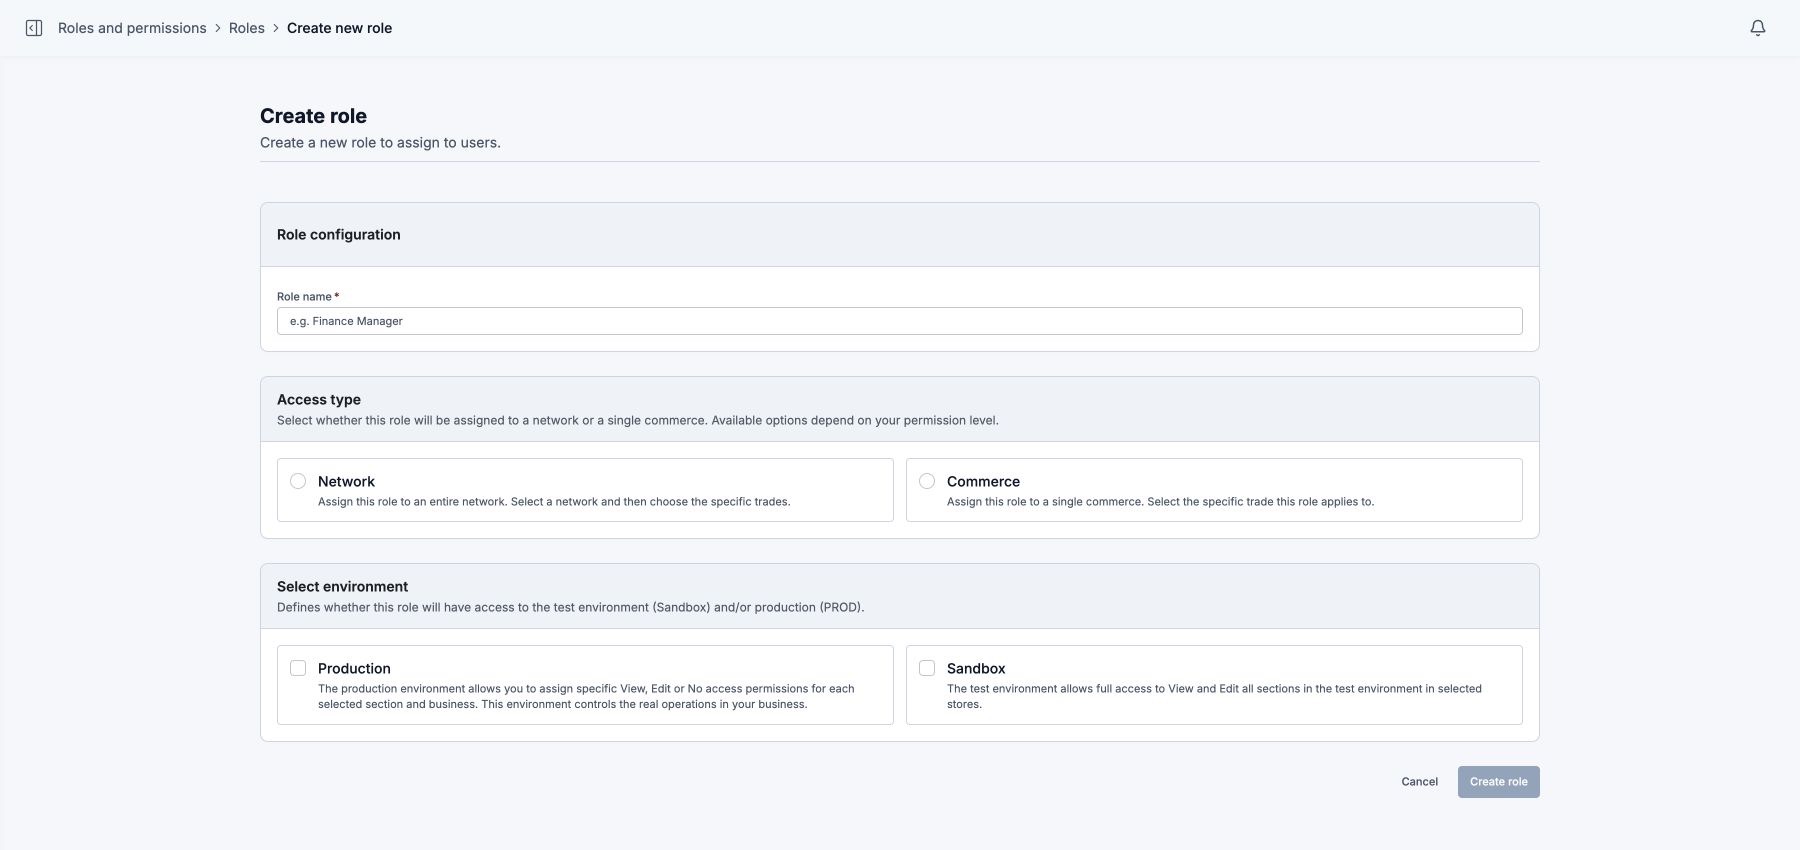Open the Roles breadcrumb link
This screenshot has width=1800, height=850.
click(x=247, y=28)
